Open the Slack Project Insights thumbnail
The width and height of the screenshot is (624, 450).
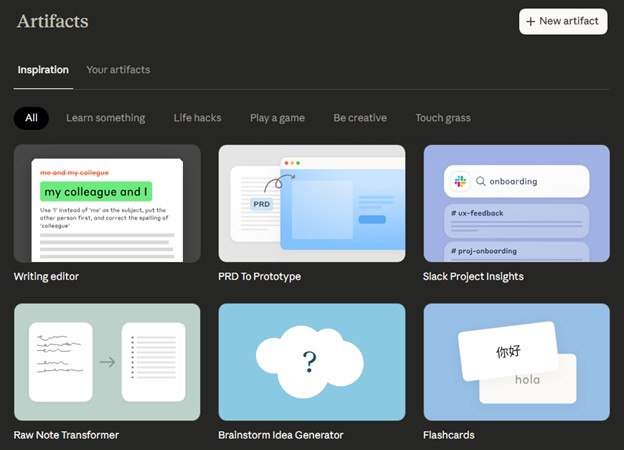point(516,203)
